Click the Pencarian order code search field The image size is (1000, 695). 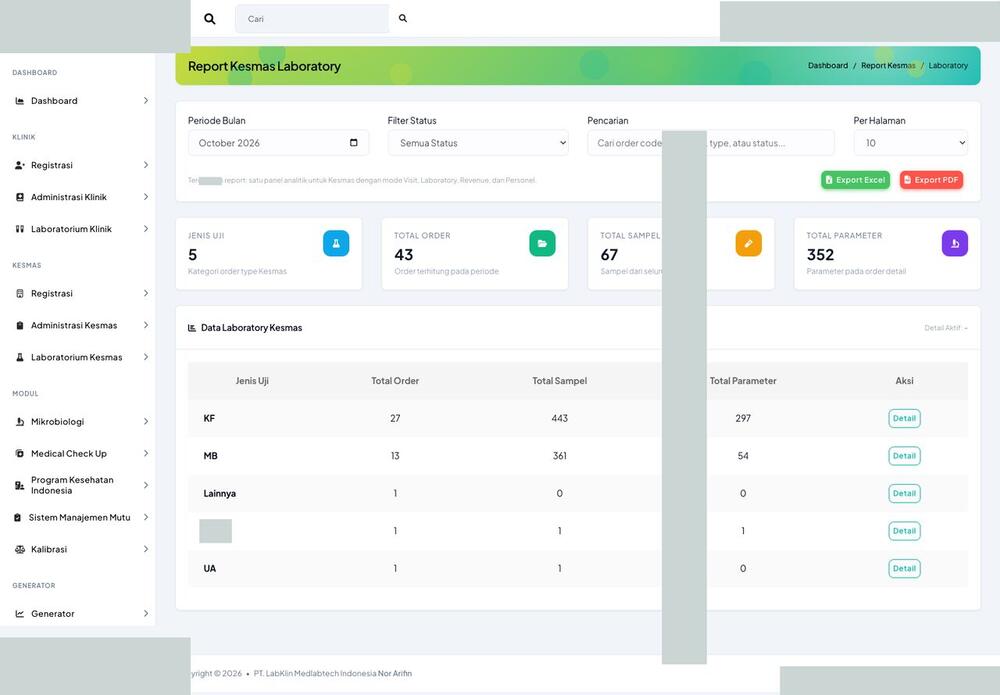[x=710, y=143]
